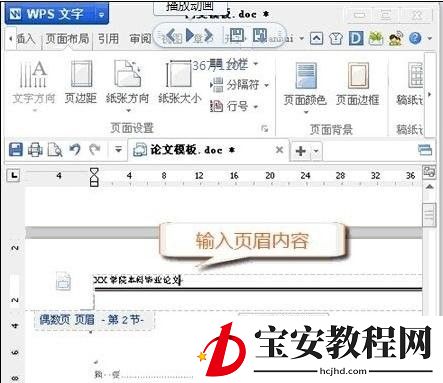Click the 稿纸 manuscript paper icon
The image size is (443, 383).
click(415, 75)
